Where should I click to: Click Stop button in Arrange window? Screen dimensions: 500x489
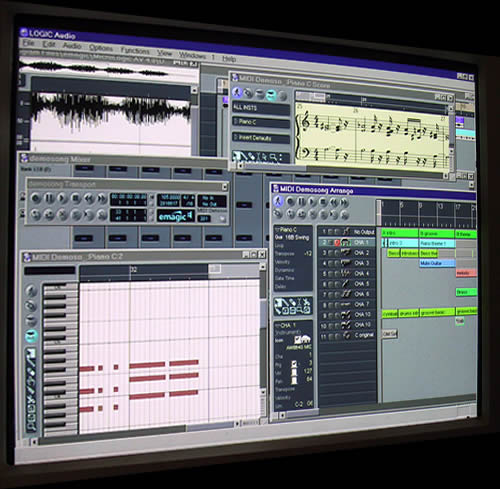(322, 202)
